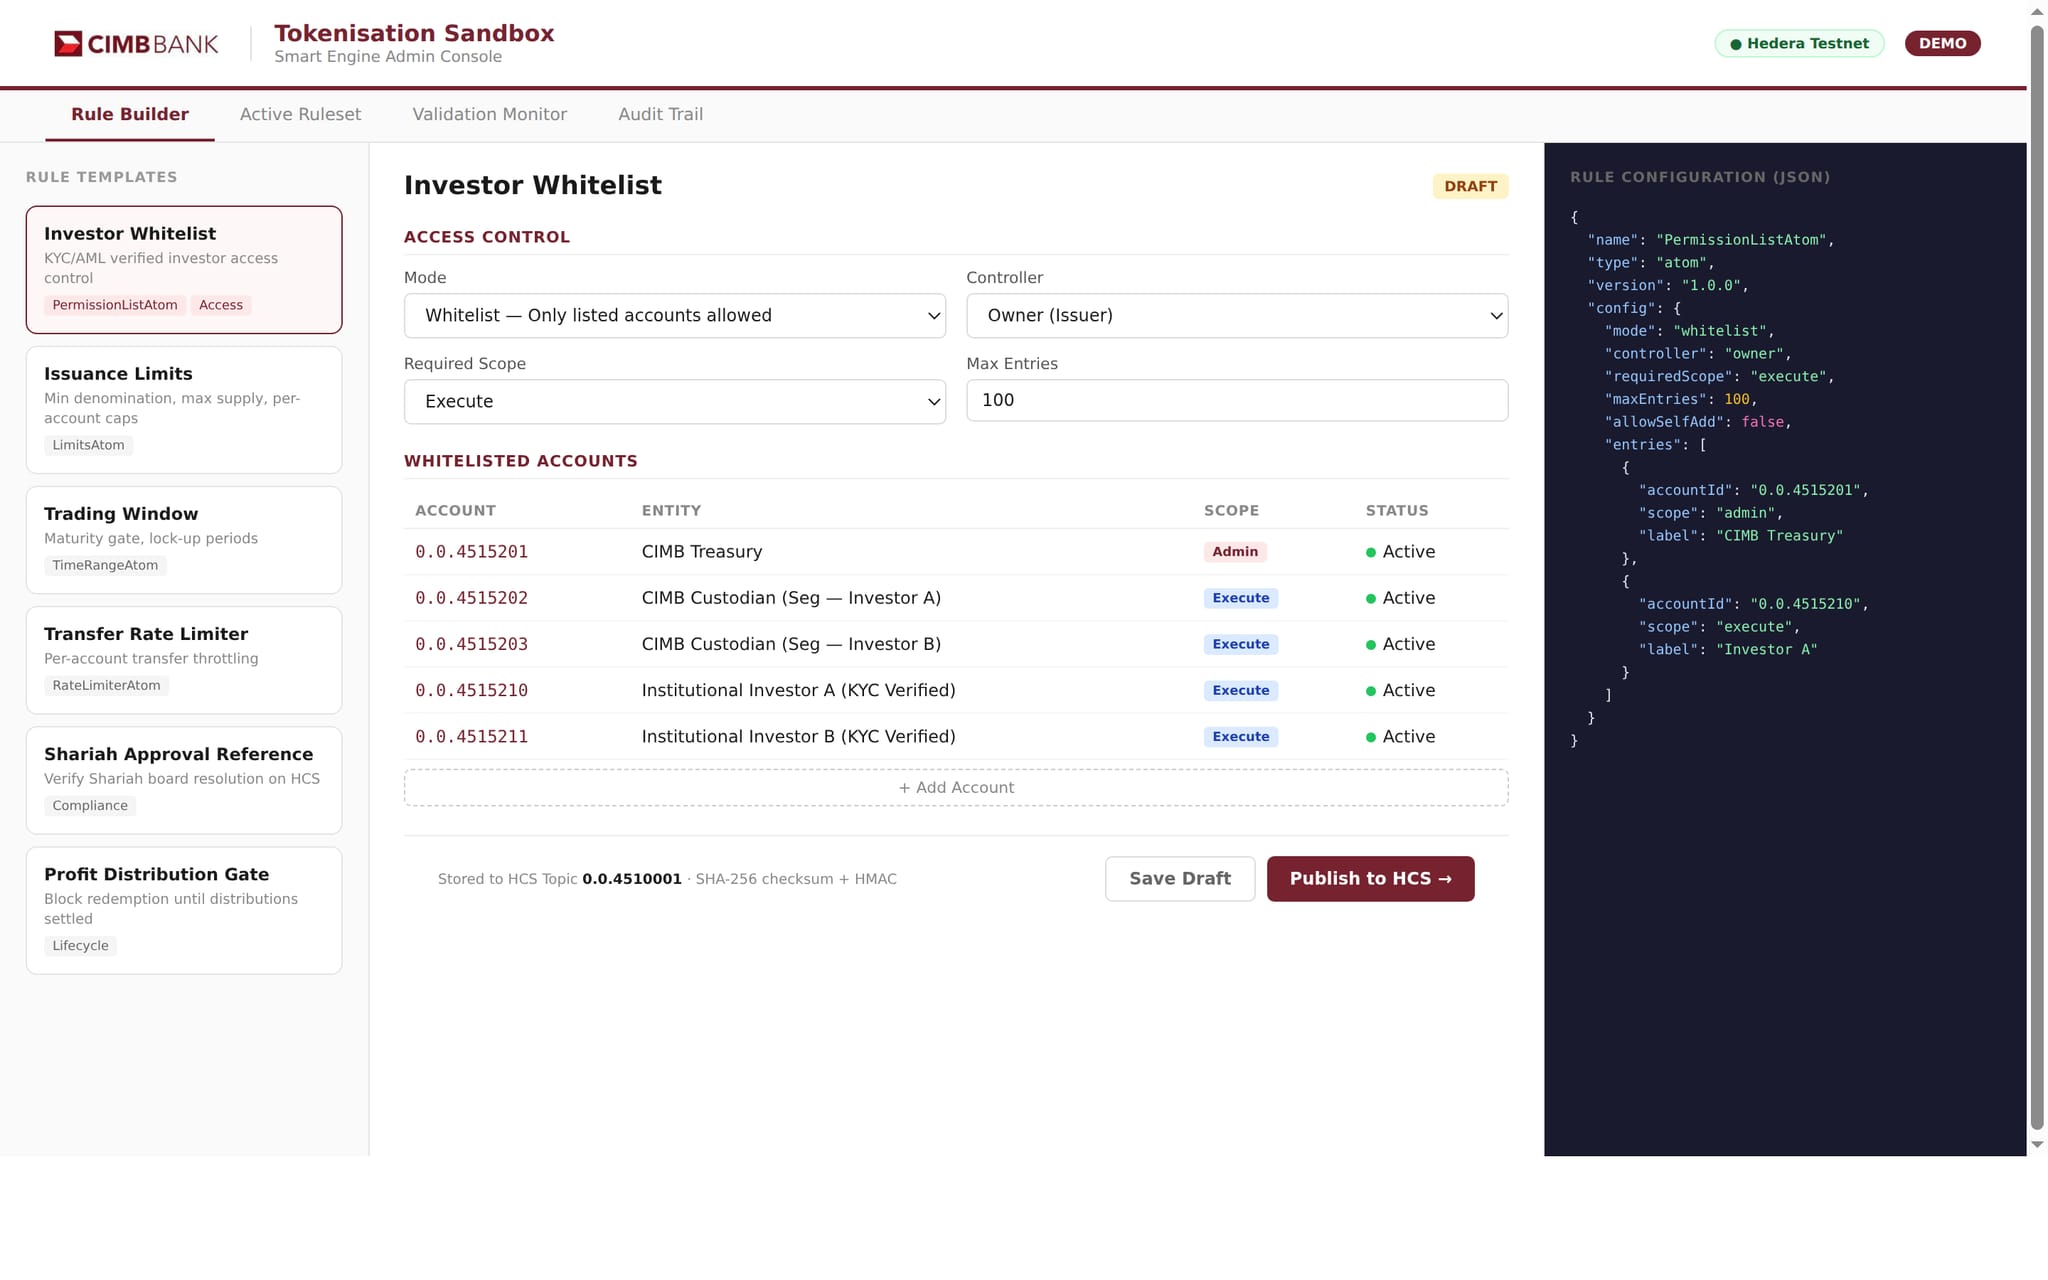This screenshot has width=2048, height=1280.
Task: Open the Validation Monitor tab
Action: point(489,114)
